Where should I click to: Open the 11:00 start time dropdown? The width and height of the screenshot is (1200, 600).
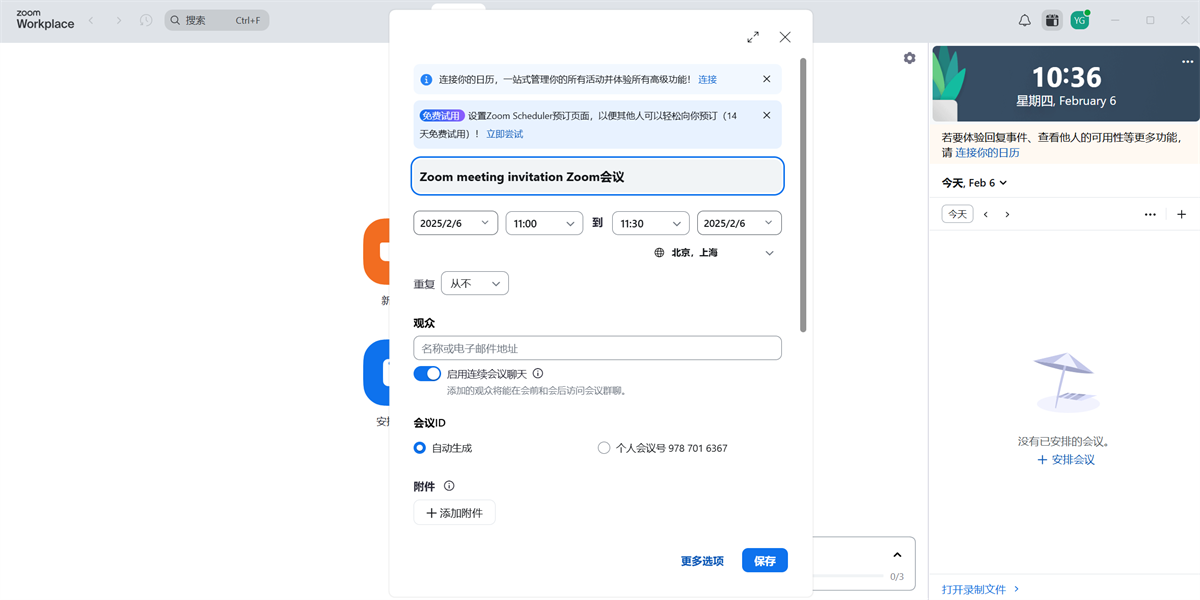pos(544,224)
